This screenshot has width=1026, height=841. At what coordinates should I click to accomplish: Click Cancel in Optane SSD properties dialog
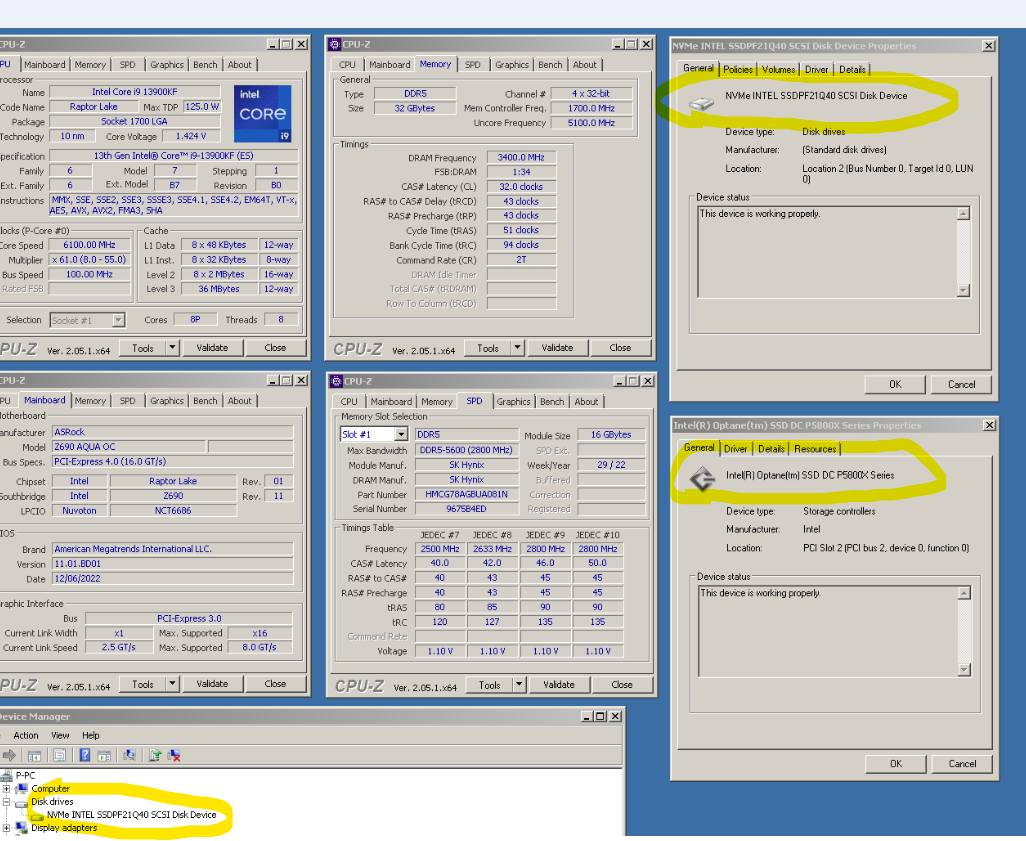[x=962, y=764]
